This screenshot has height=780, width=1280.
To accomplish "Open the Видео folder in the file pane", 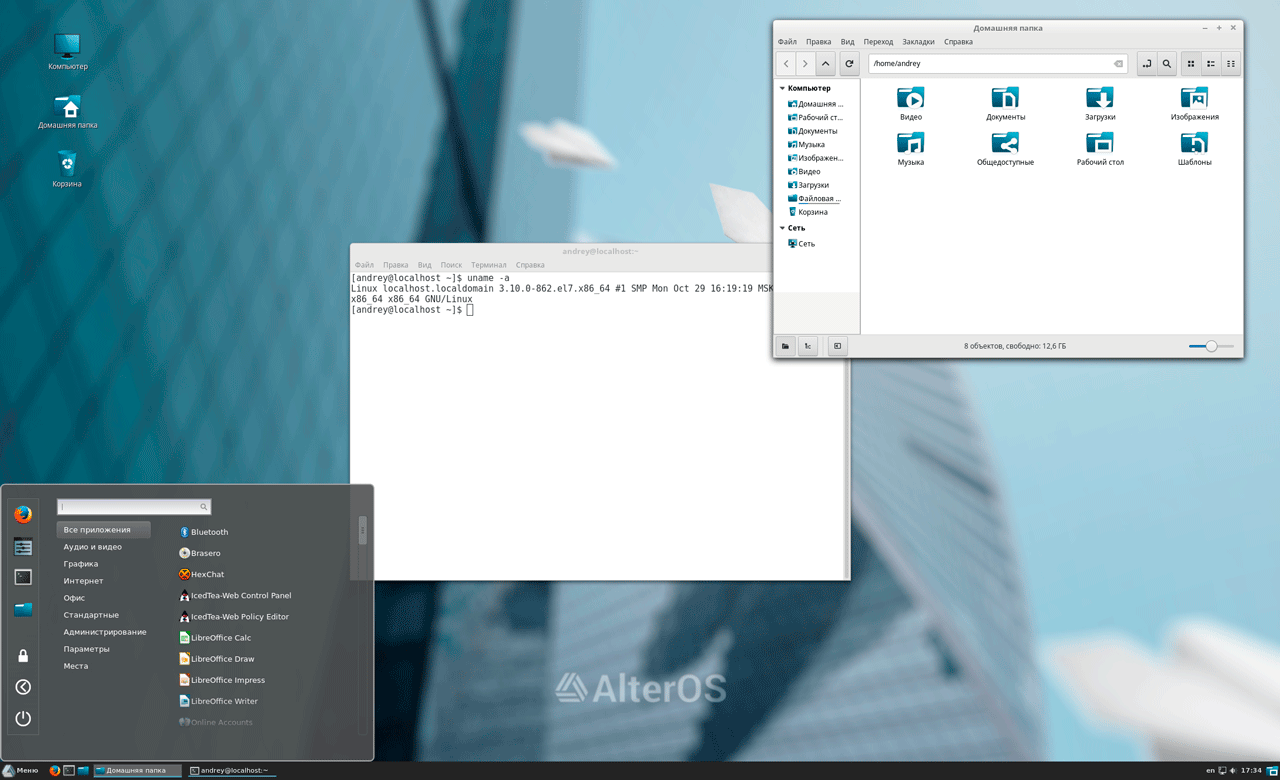I will 911,104.
